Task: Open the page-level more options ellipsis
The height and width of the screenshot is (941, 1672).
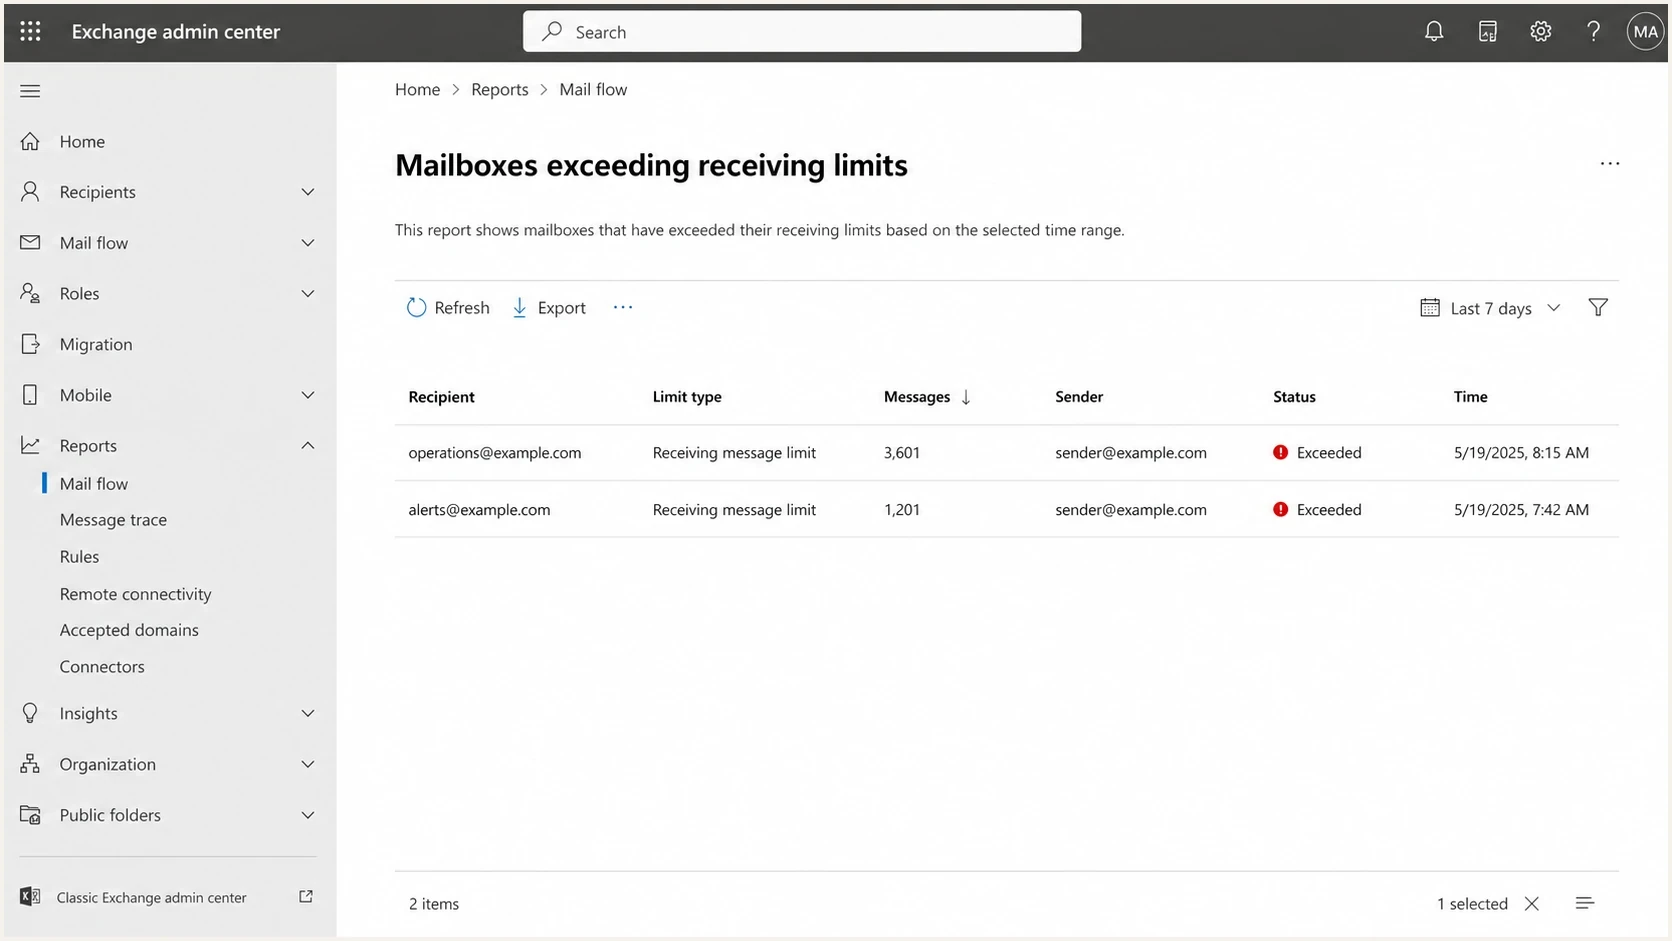Action: [1610, 163]
